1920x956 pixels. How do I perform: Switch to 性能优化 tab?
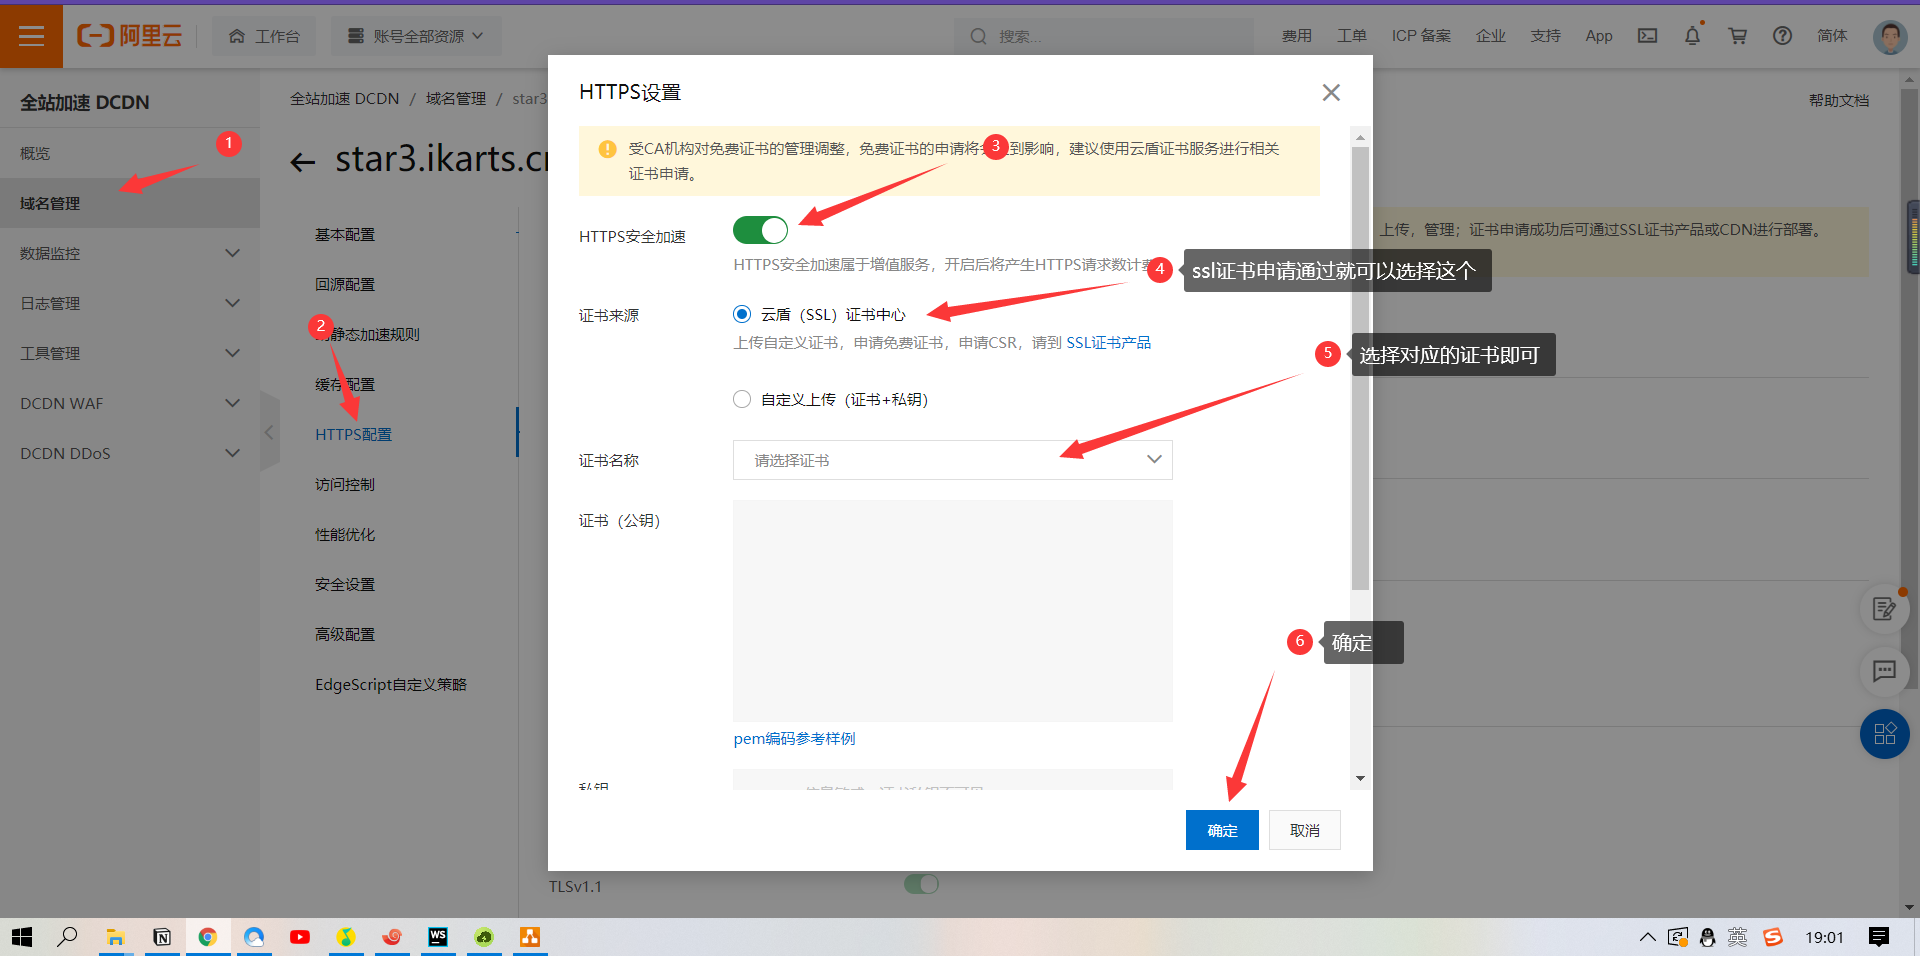tap(345, 534)
